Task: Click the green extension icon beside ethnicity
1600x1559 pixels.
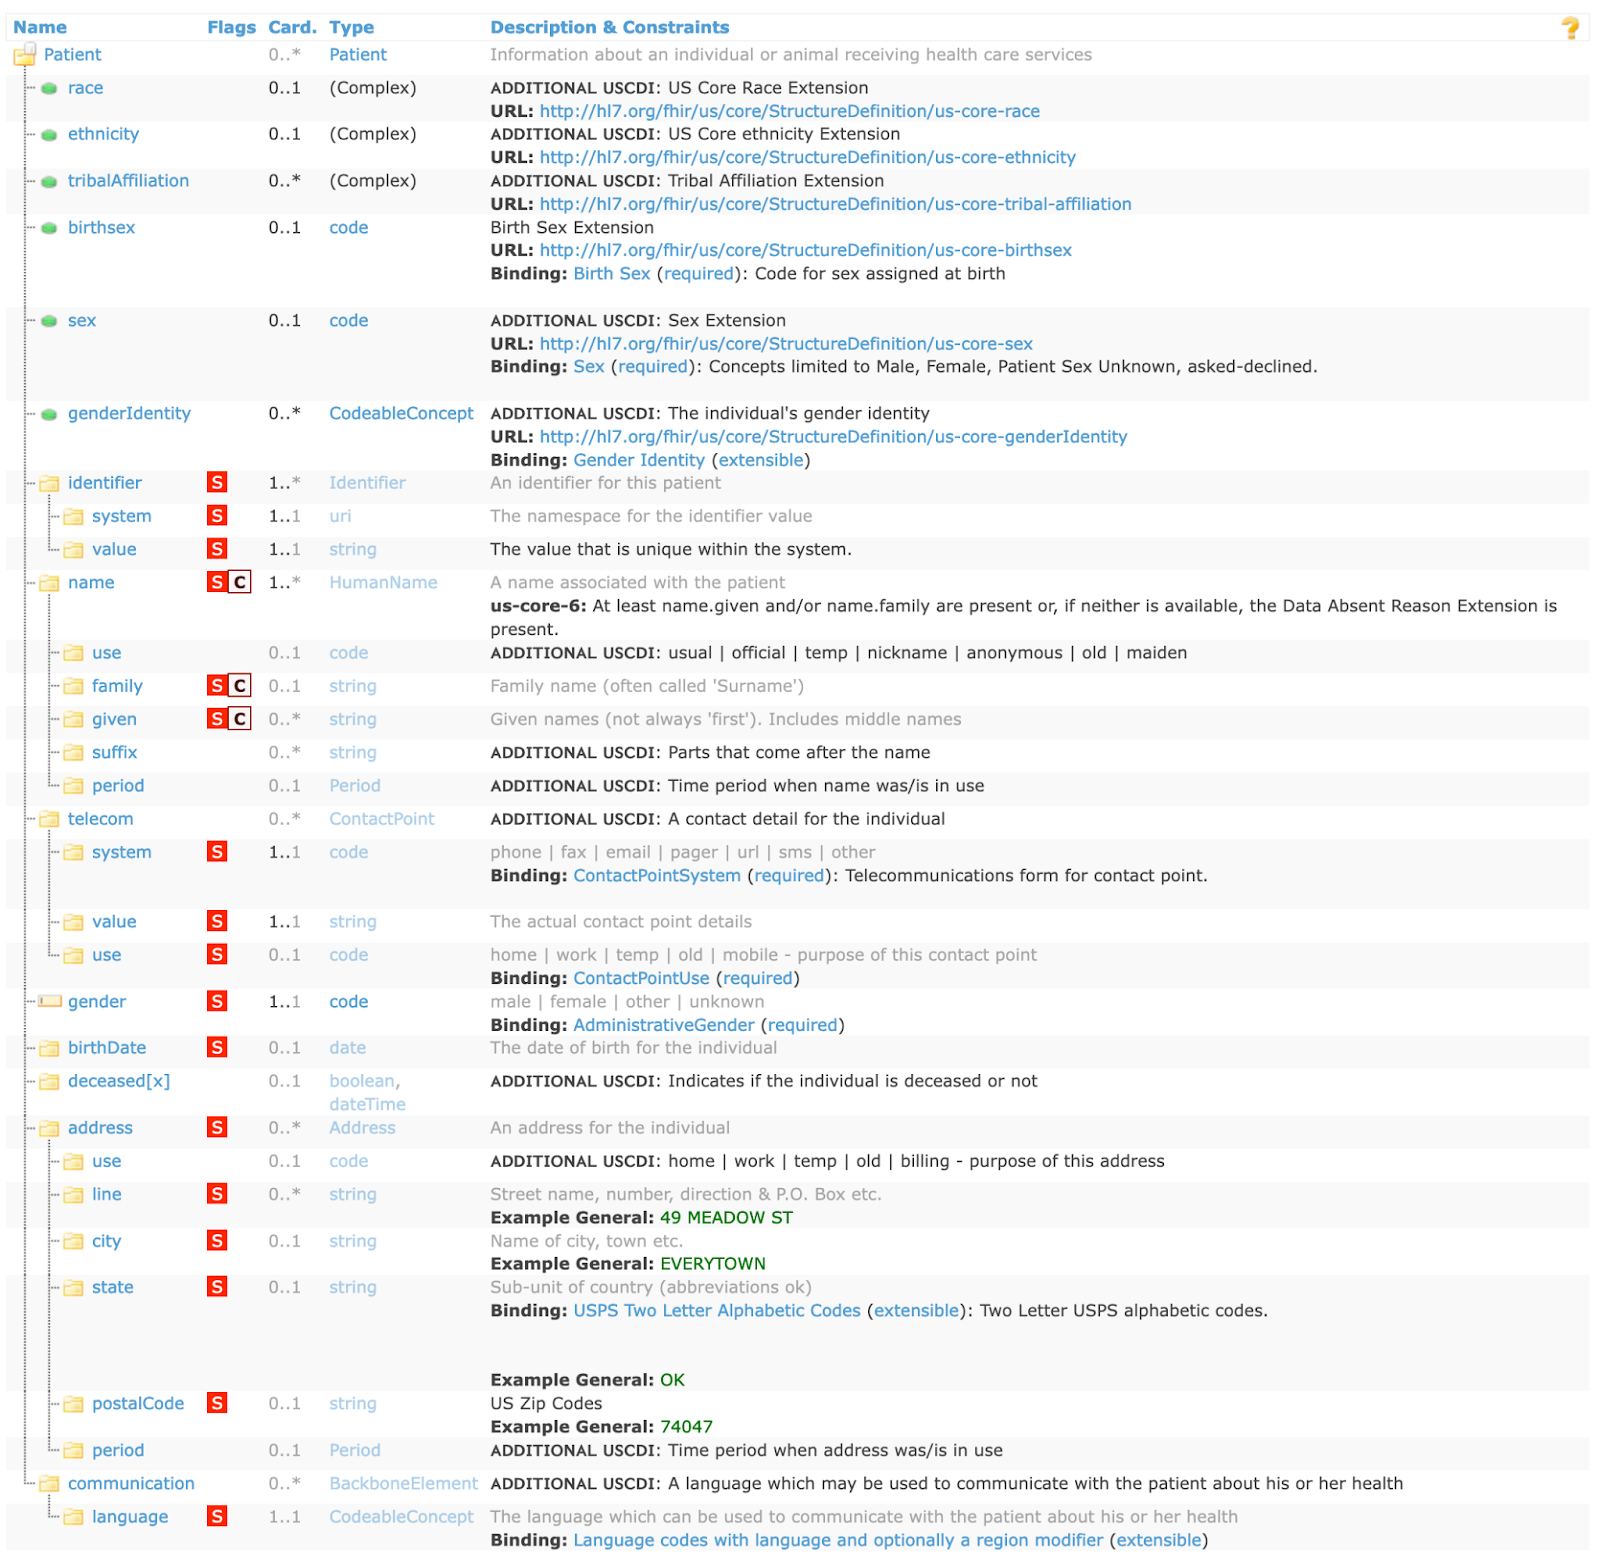Action: click(x=49, y=135)
